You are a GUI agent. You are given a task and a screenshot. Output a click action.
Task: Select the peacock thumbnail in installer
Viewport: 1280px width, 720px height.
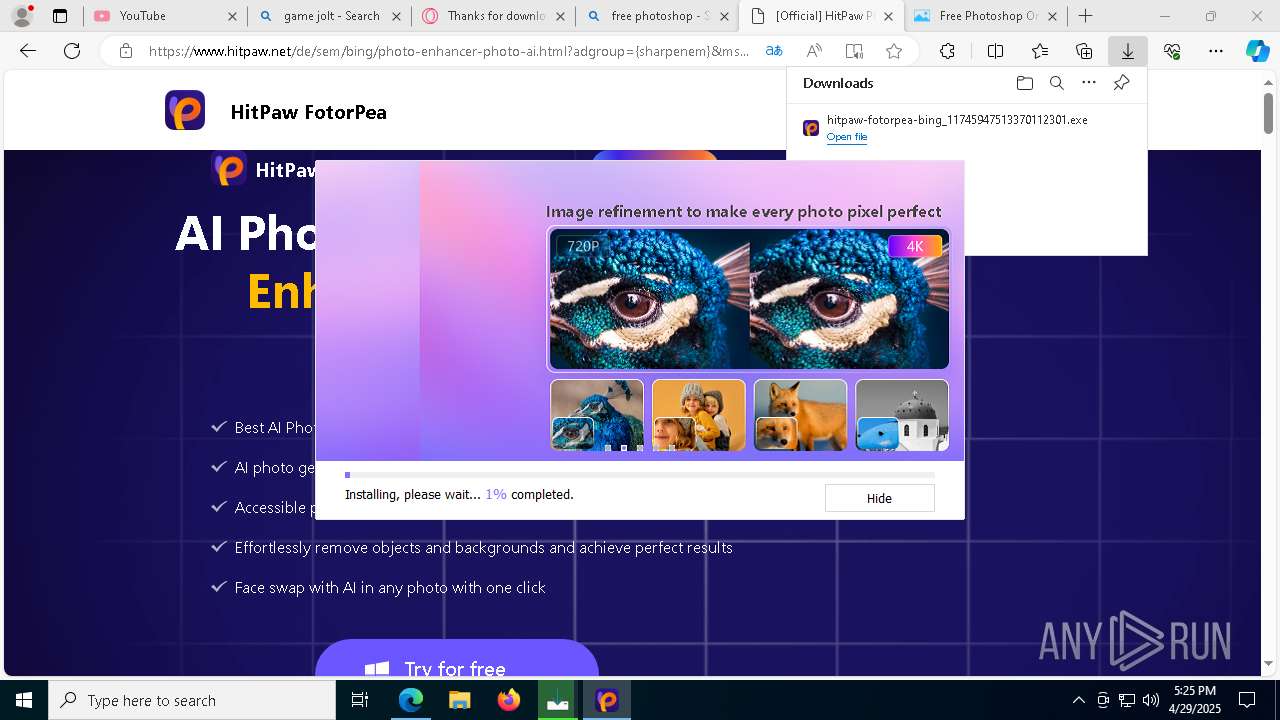(597, 415)
